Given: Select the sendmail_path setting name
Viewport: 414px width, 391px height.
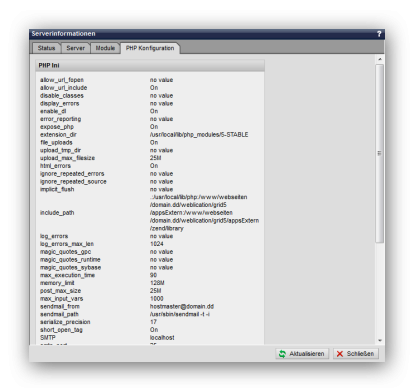Looking at the screenshot, I should pos(59,314).
